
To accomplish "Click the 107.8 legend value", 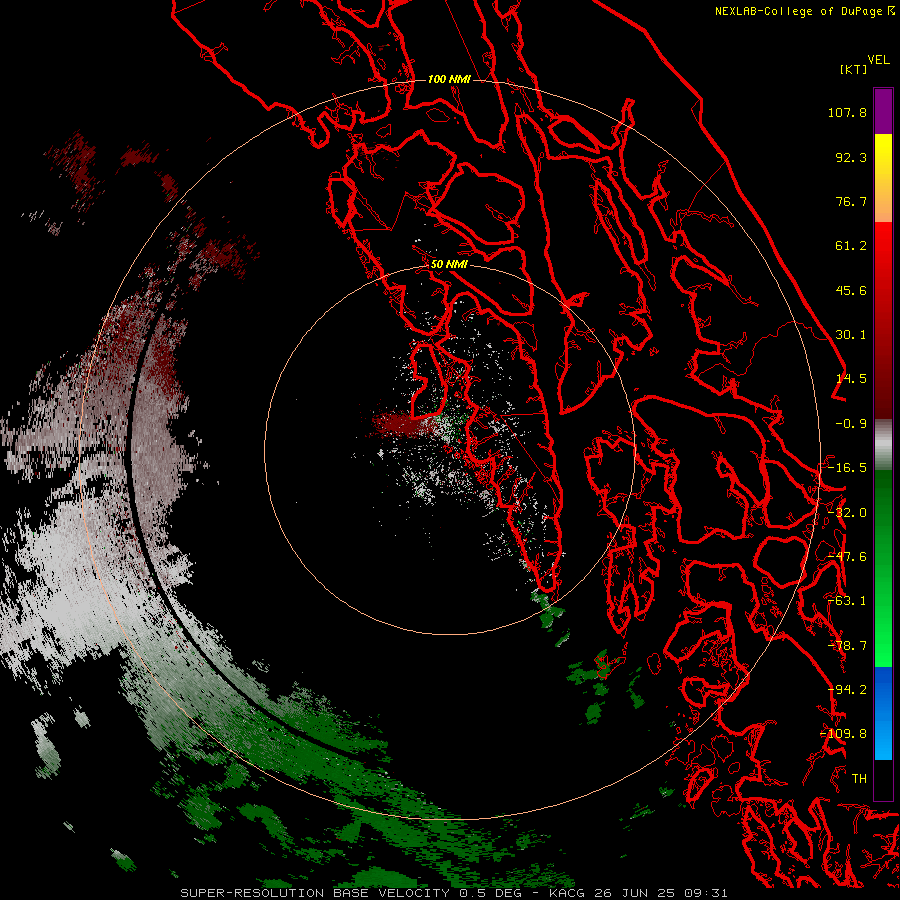I will [x=847, y=112].
